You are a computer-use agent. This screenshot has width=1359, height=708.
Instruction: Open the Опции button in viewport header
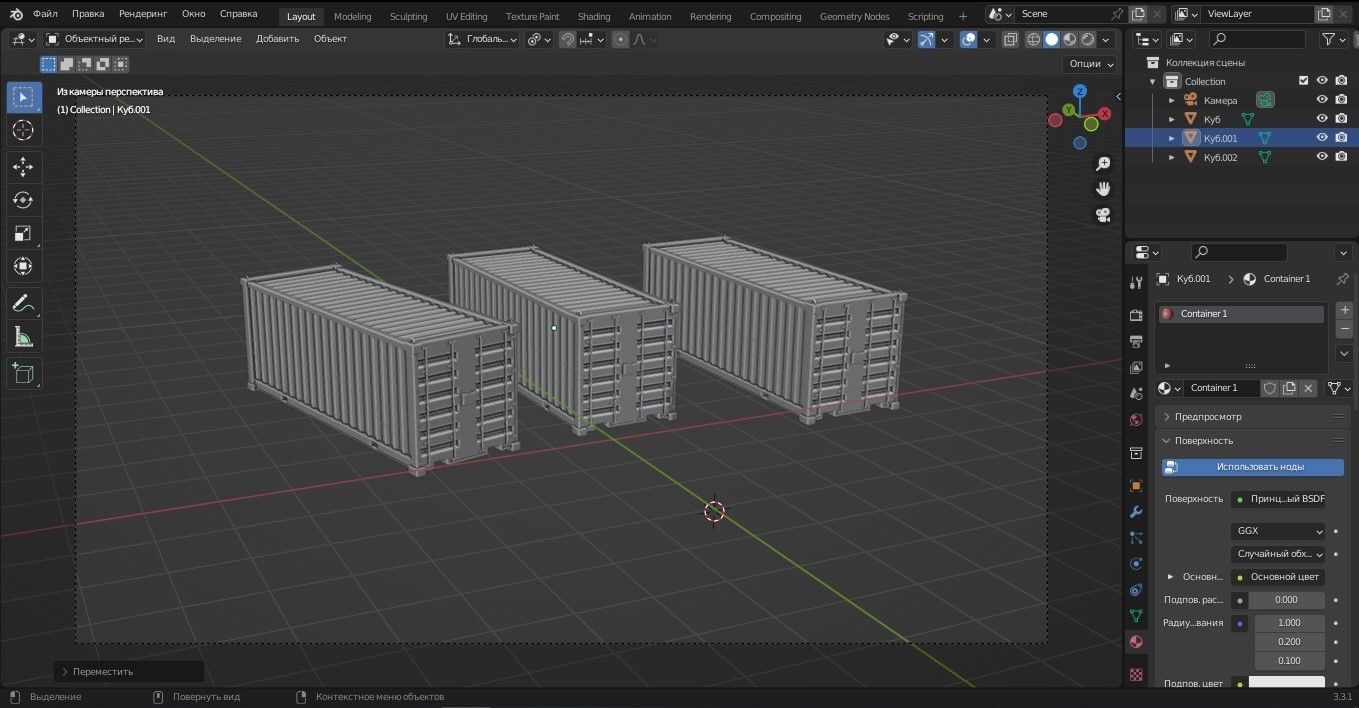[x=1091, y=63]
